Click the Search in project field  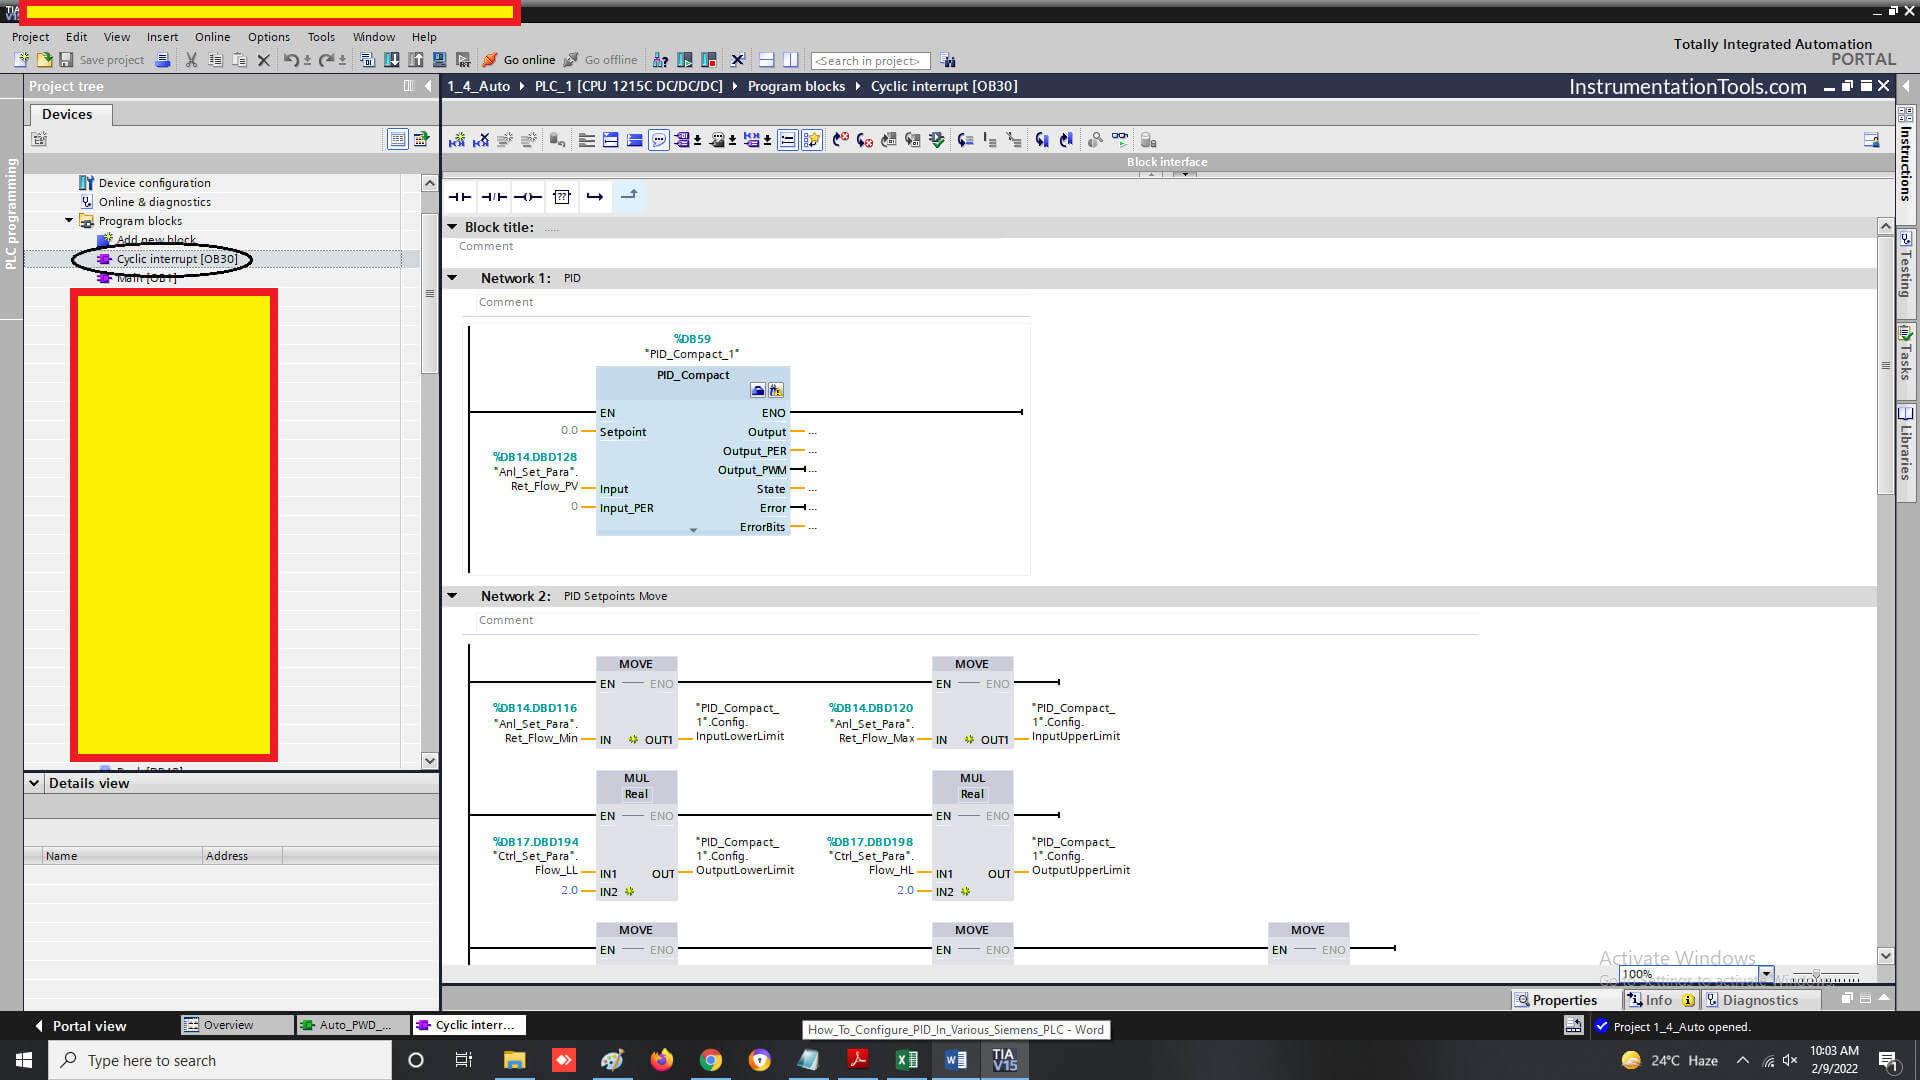tap(868, 61)
